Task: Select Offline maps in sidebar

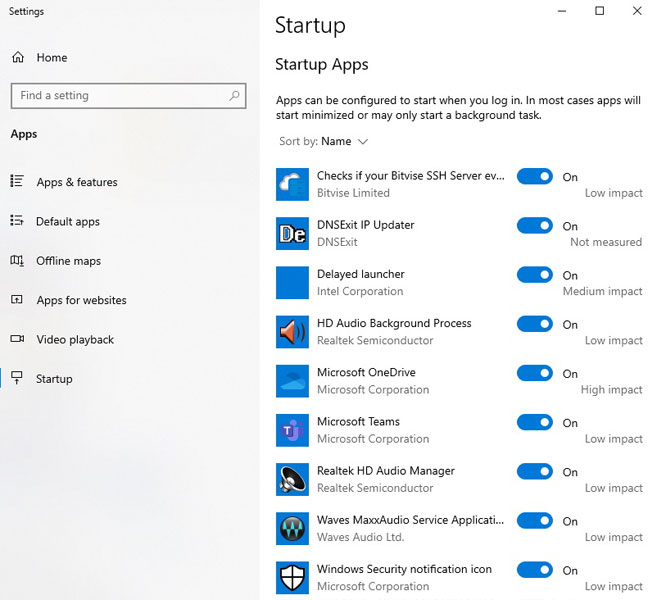Action: point(68,261)
